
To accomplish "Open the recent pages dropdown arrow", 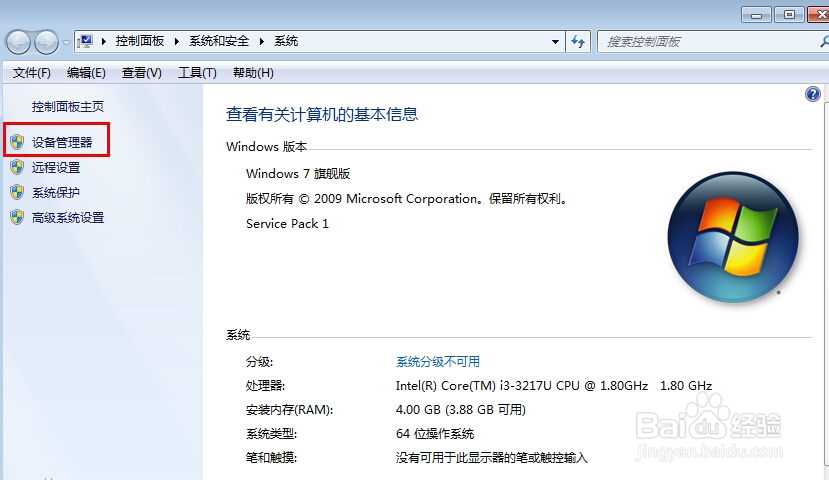I will tap(66, 42).
